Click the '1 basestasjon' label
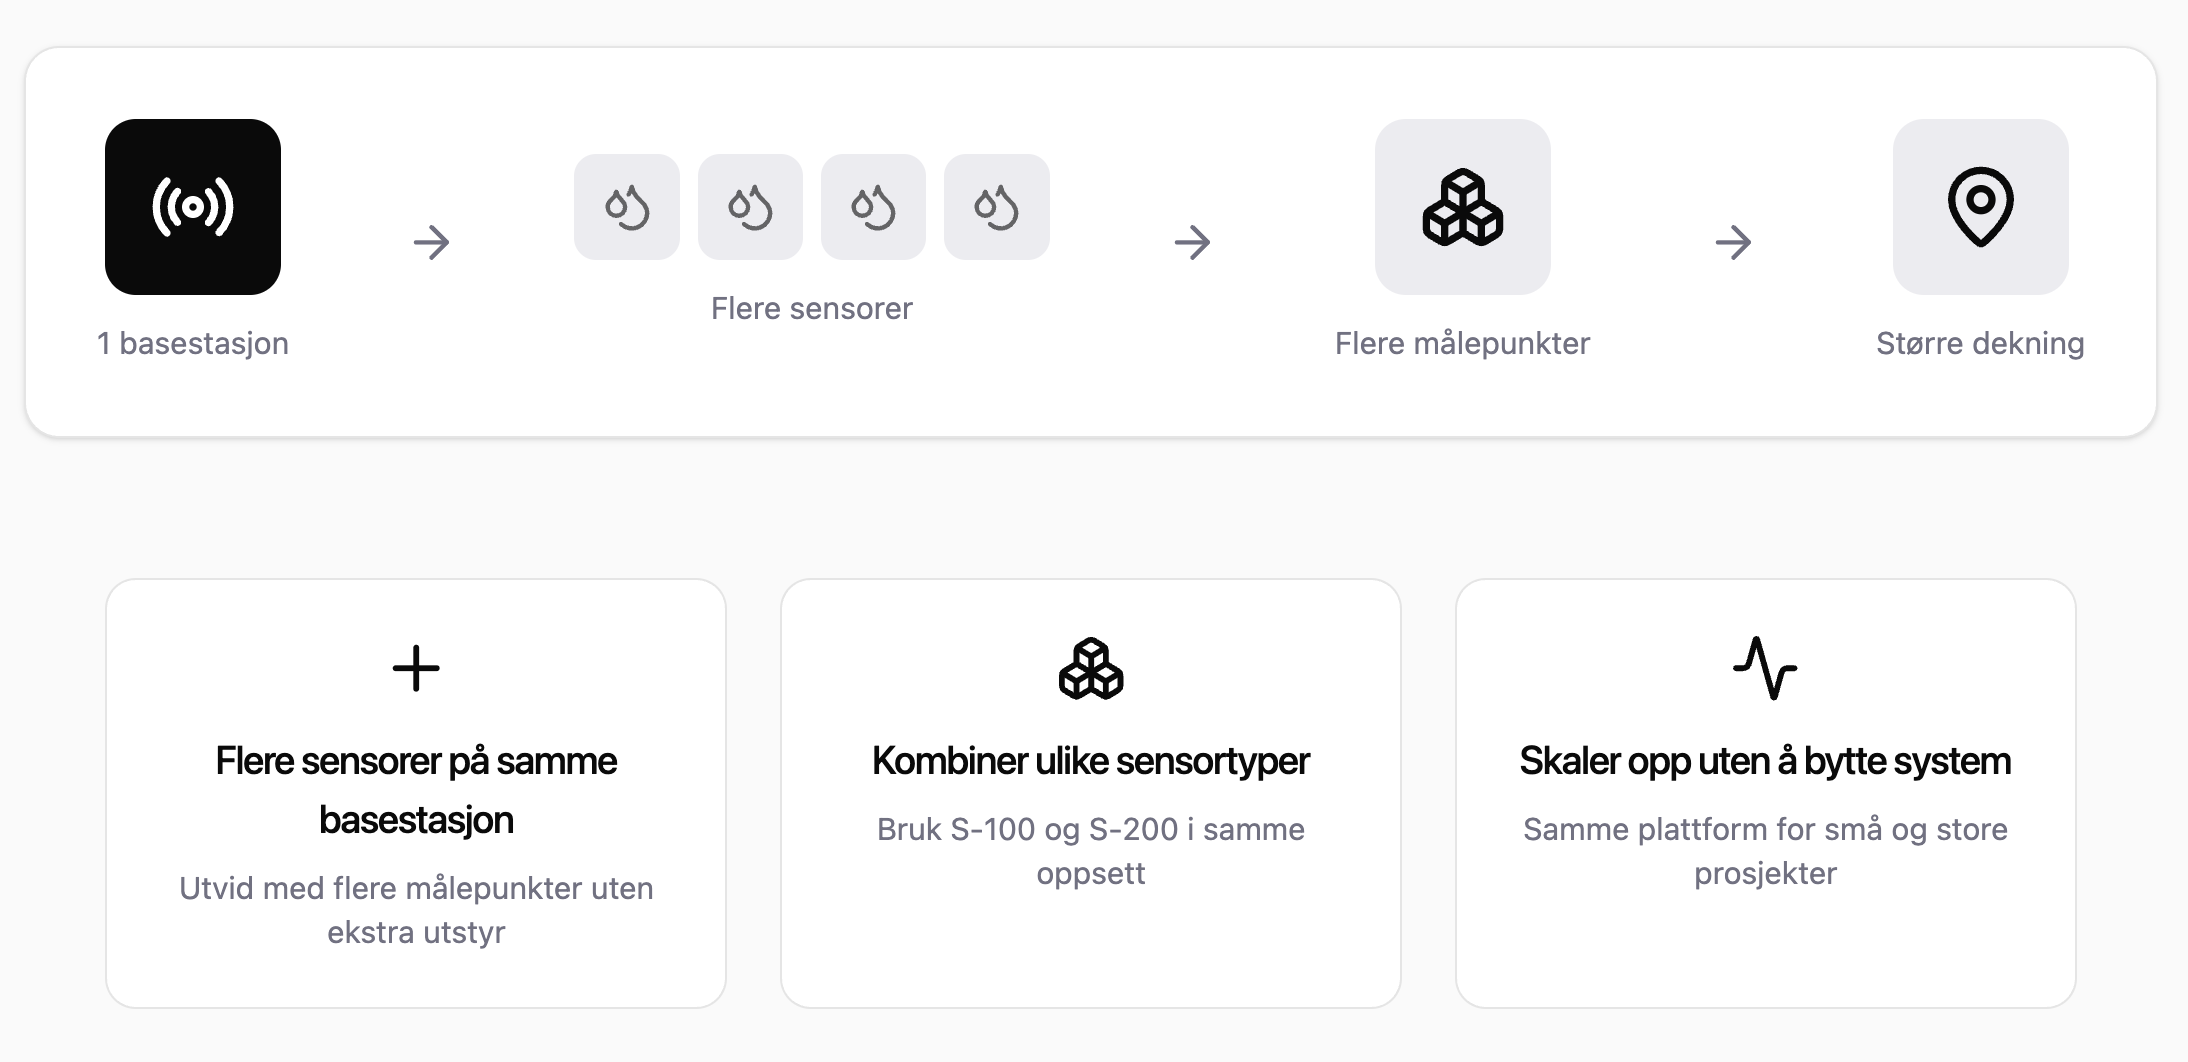The height and width of the screenshot is (1062, 2188). coord(193,343)
